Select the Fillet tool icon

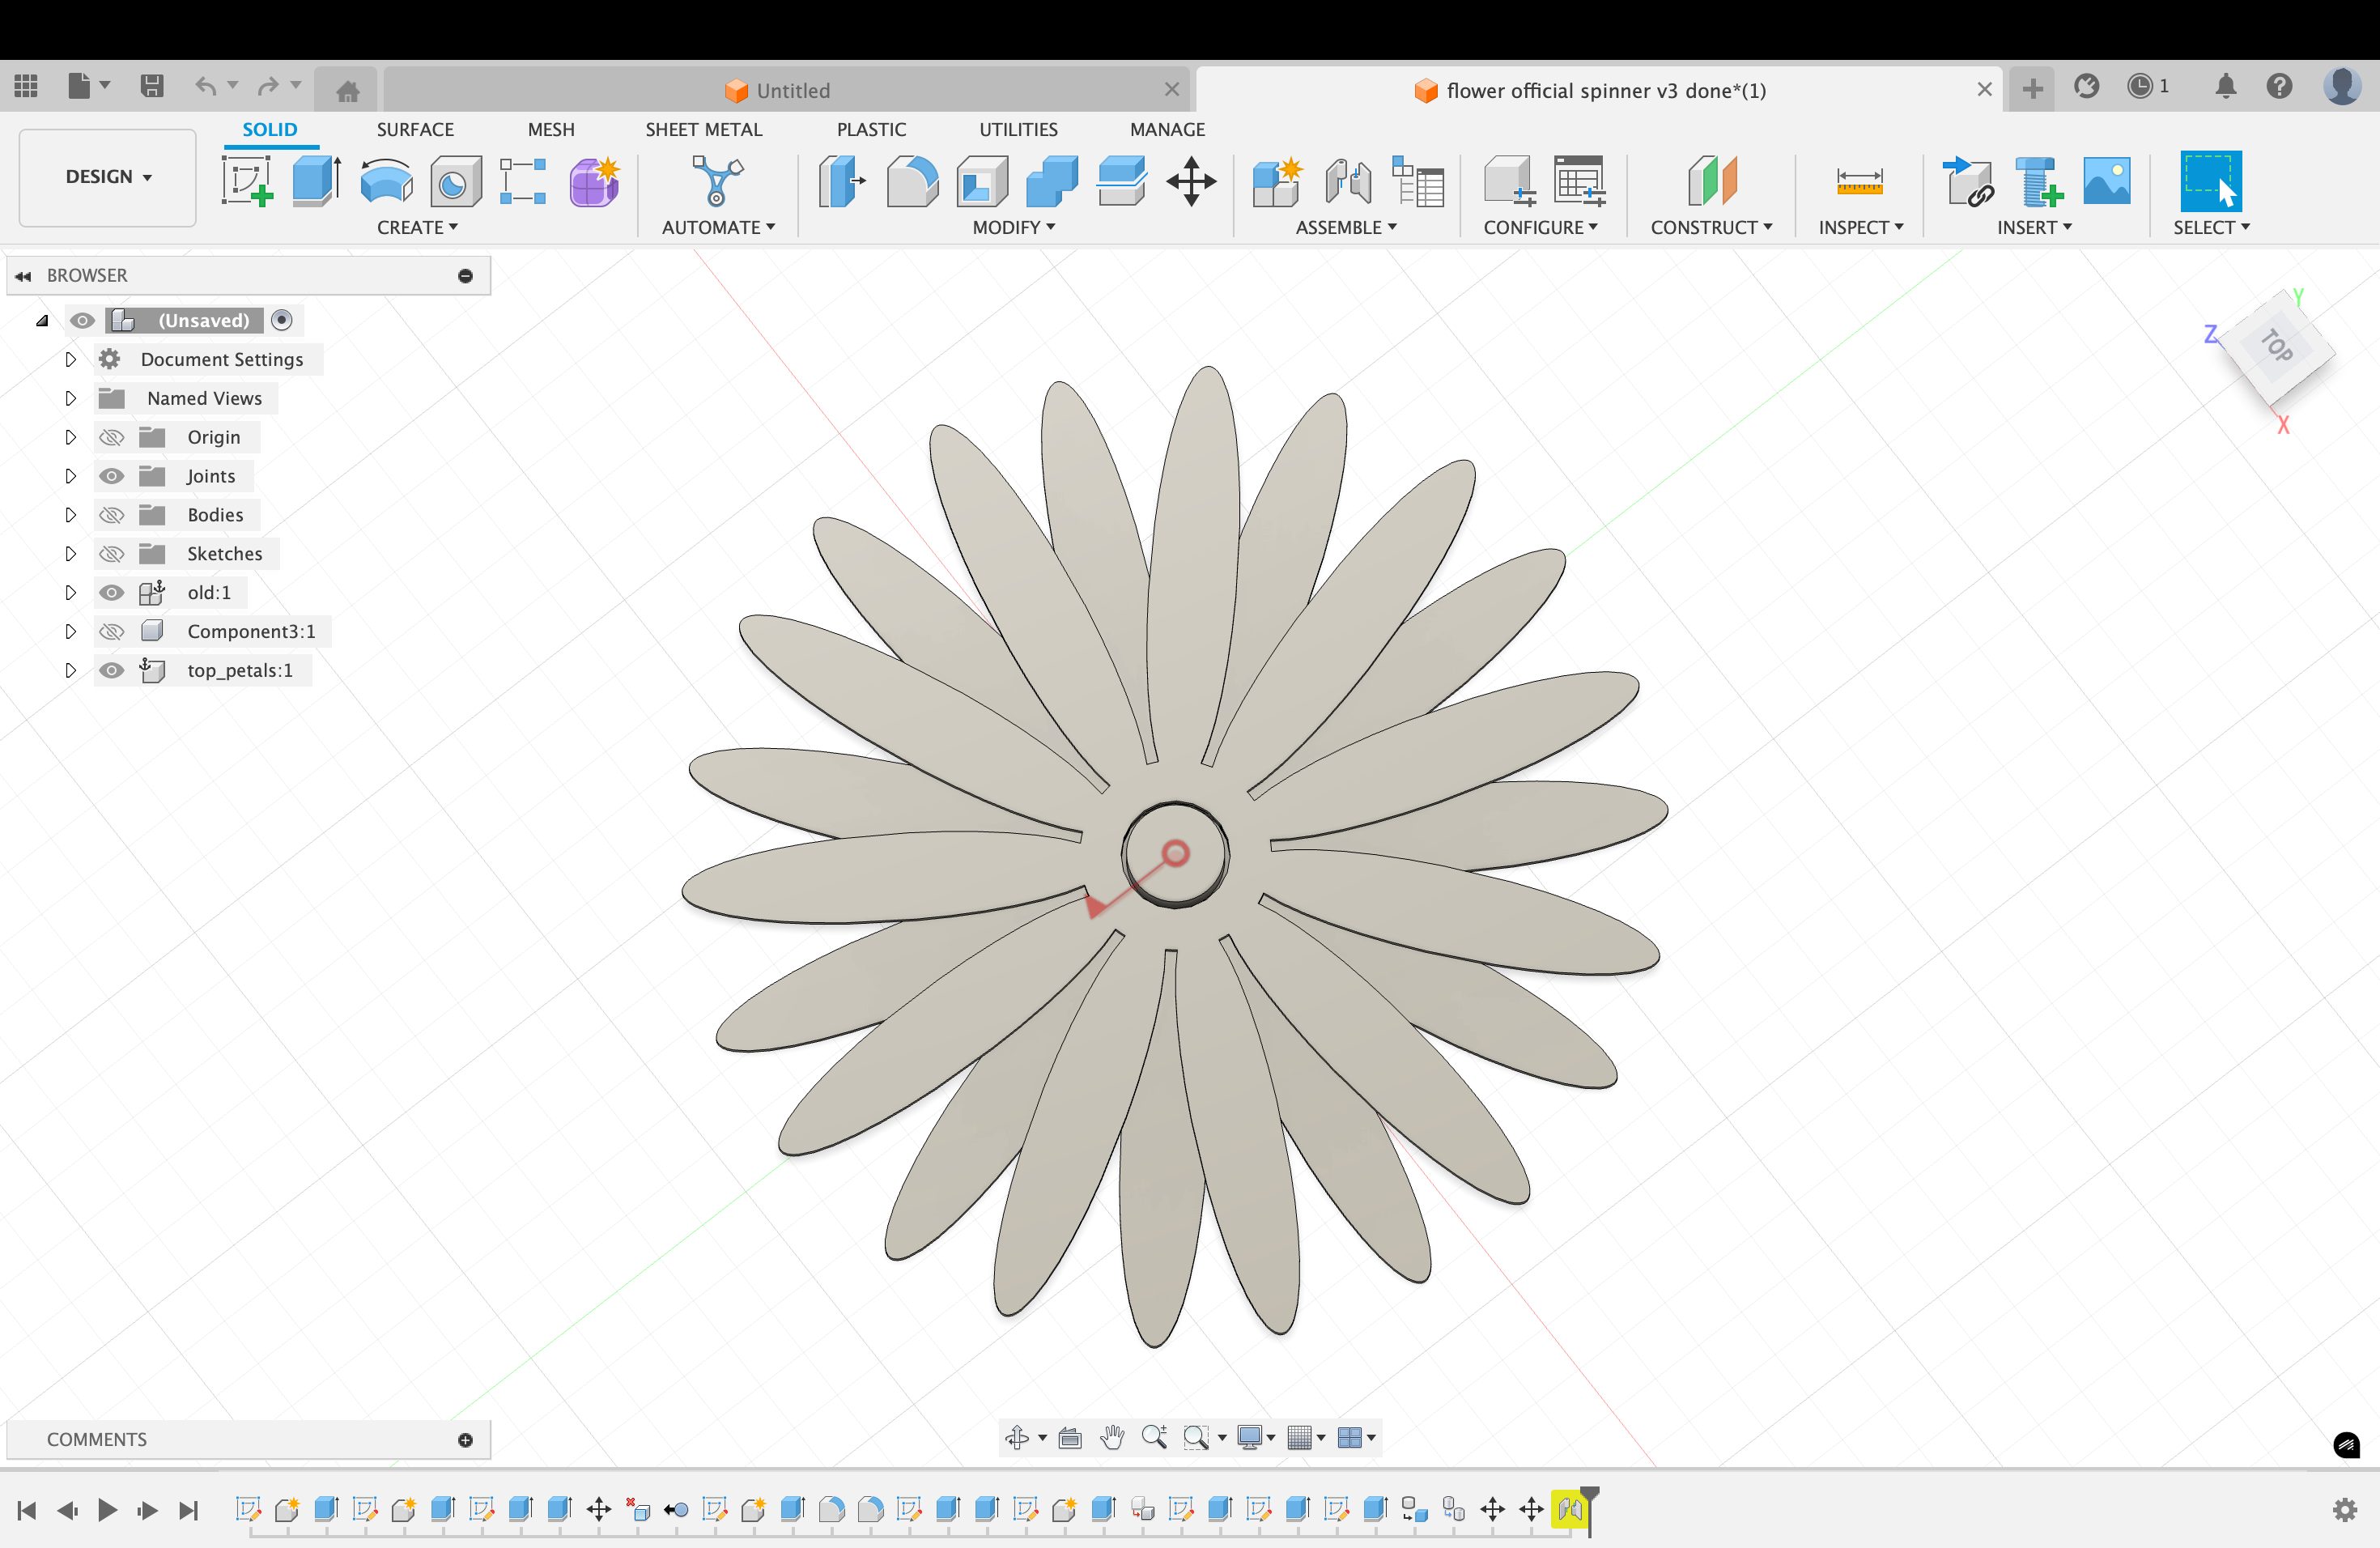coord(912,182)
